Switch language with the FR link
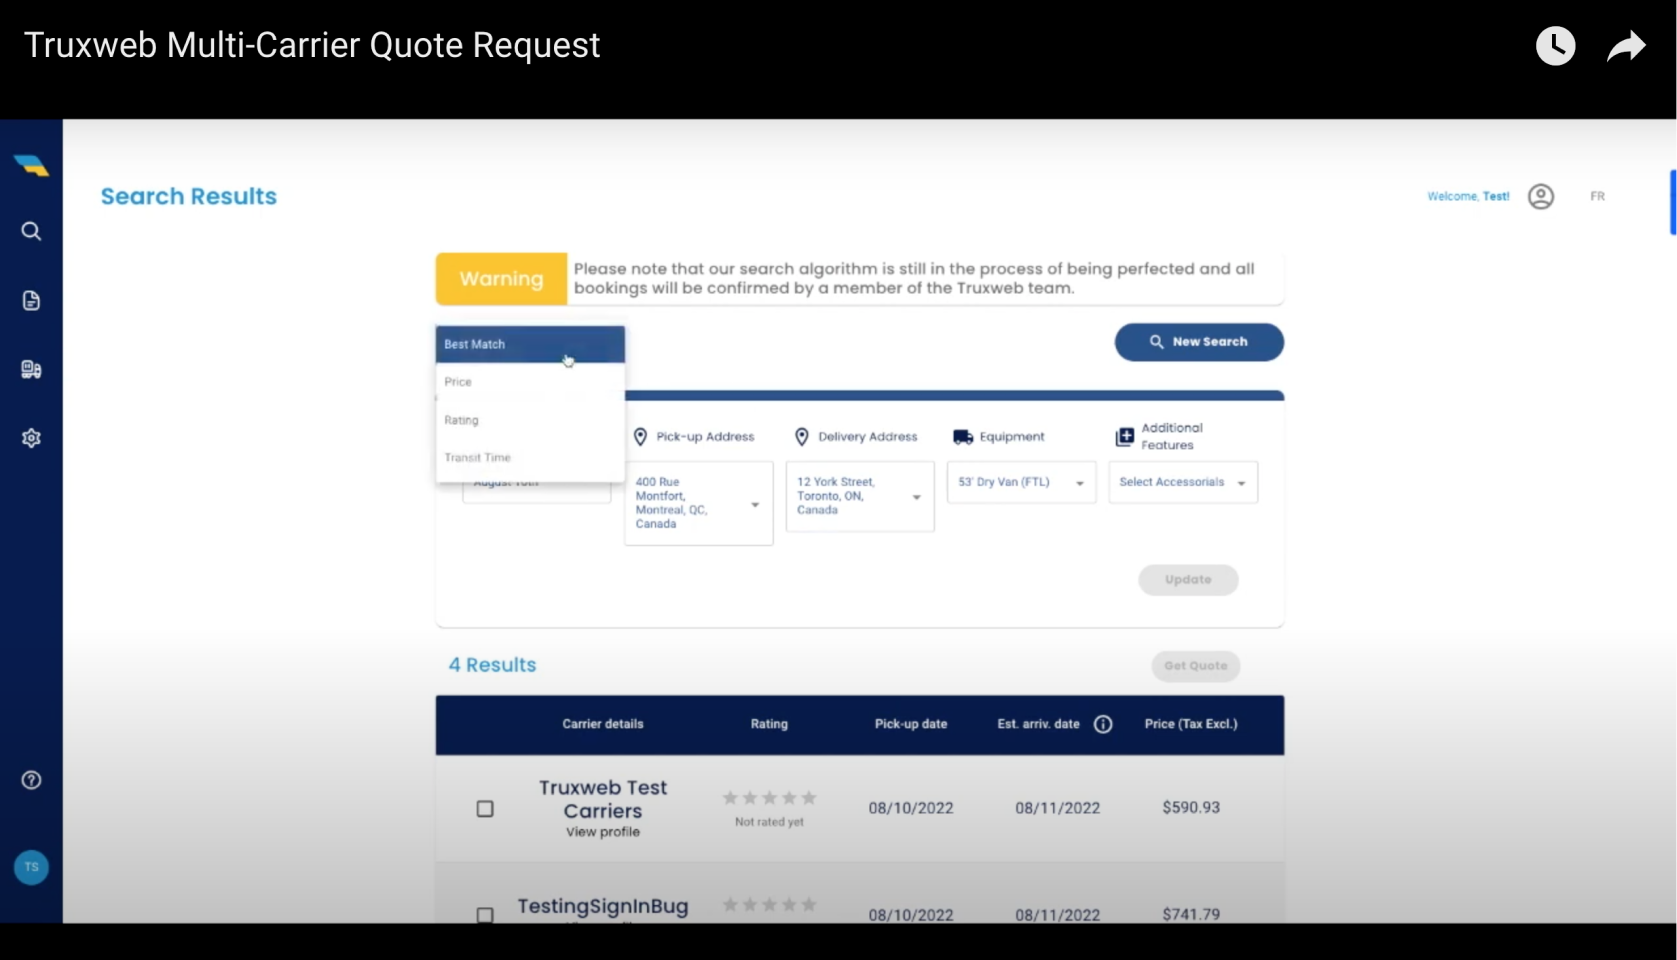 coord(1598,196)
